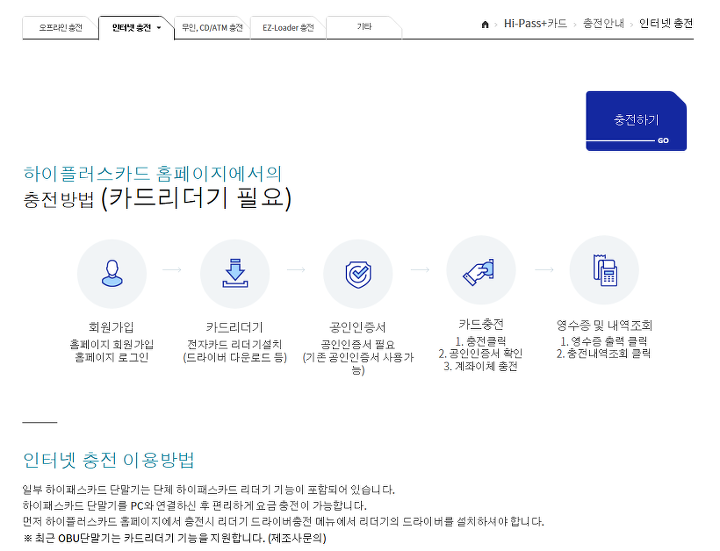The height and width of the screenshot is (551, 720).
Task: Go to Hi-Pass+카드 breadcrumb
Action: 535,23
